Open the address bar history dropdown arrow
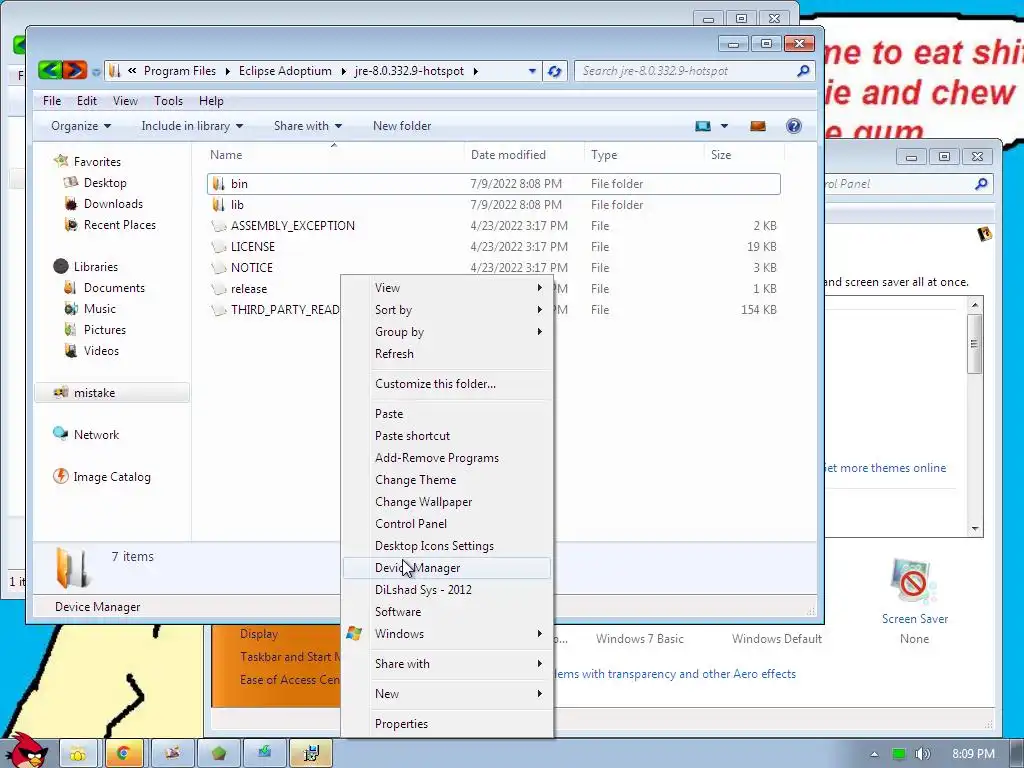This screenshot has width=1024, height=768. pos(532,71)
